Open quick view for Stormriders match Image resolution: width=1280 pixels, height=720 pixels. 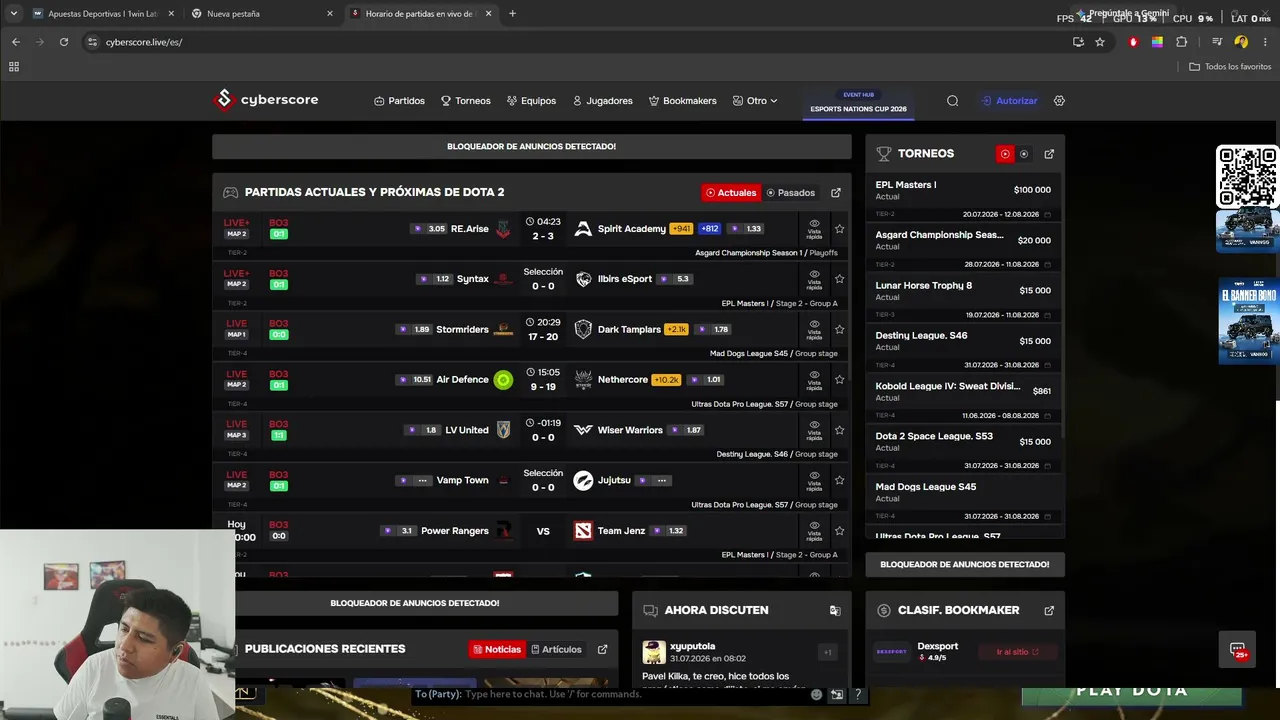coord(814,329)
